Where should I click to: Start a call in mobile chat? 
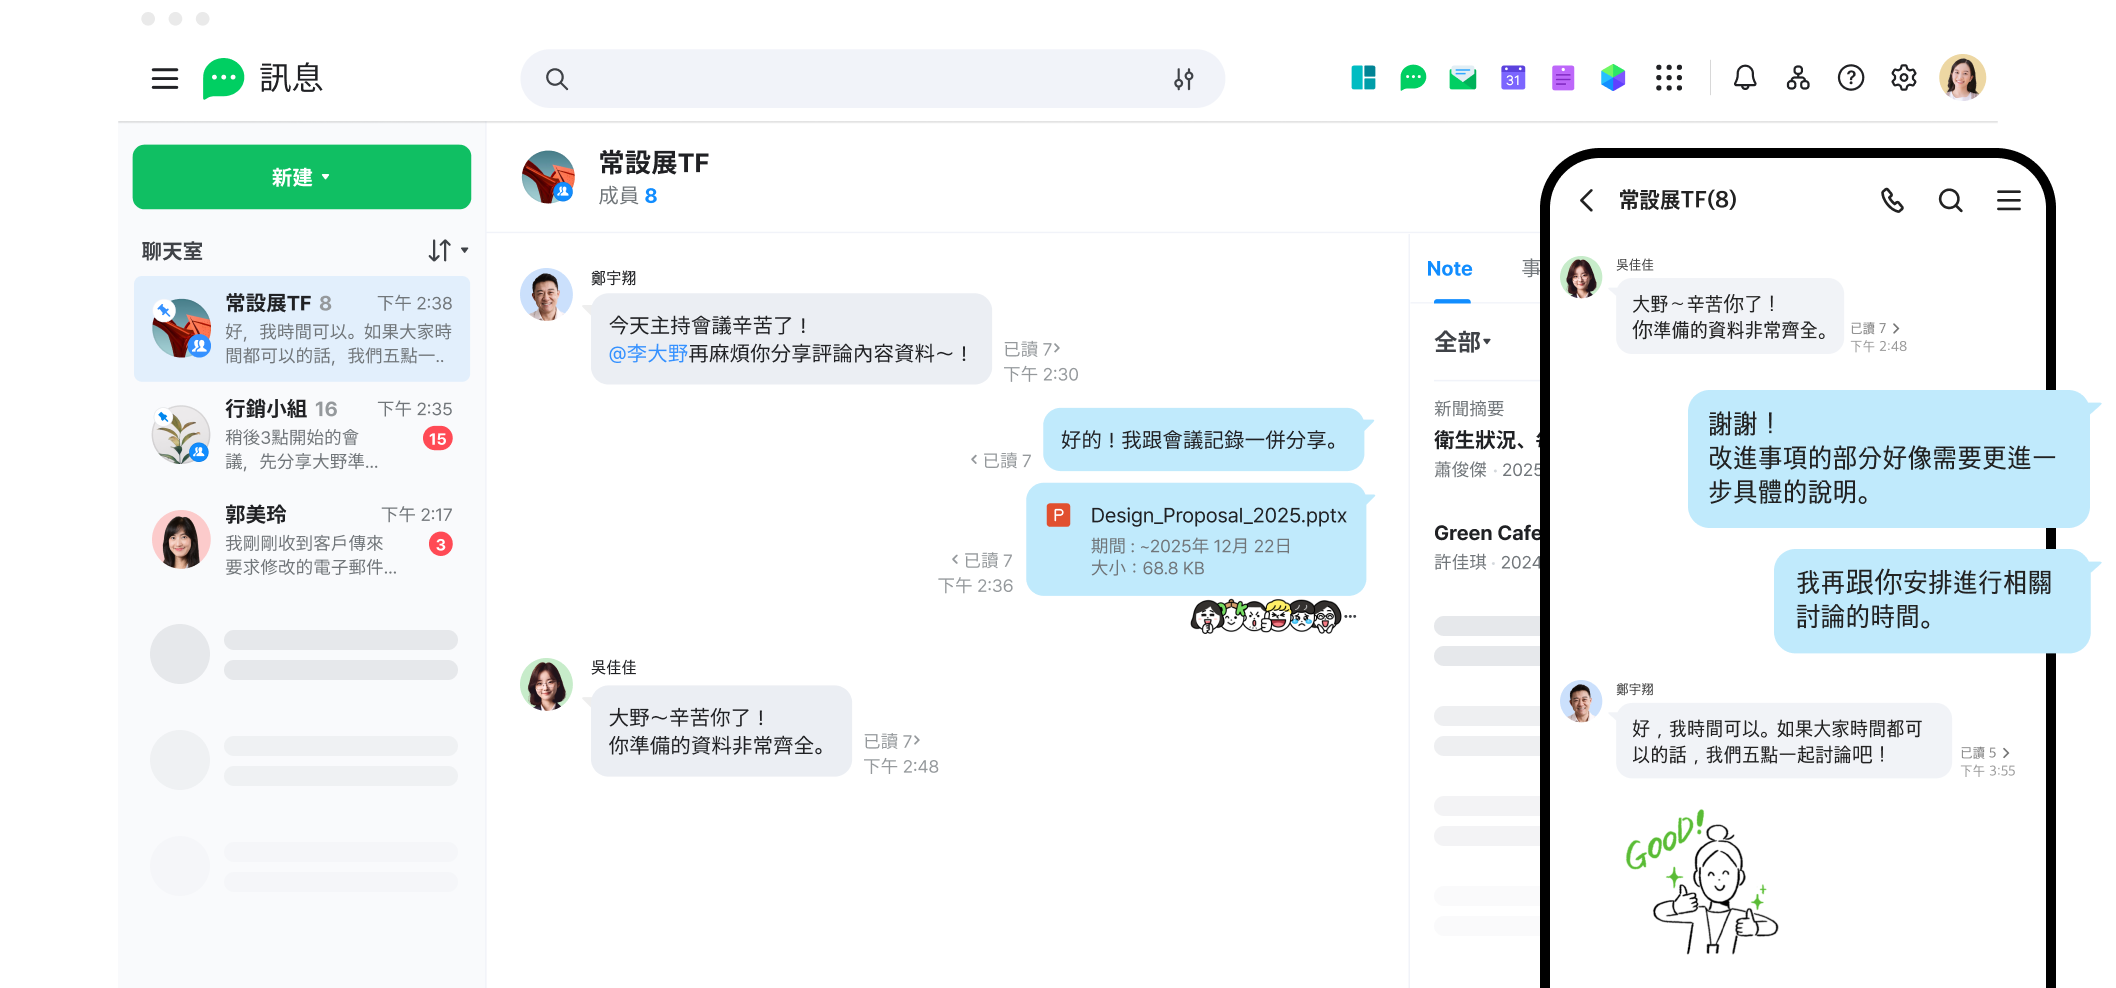point(1892,201)
